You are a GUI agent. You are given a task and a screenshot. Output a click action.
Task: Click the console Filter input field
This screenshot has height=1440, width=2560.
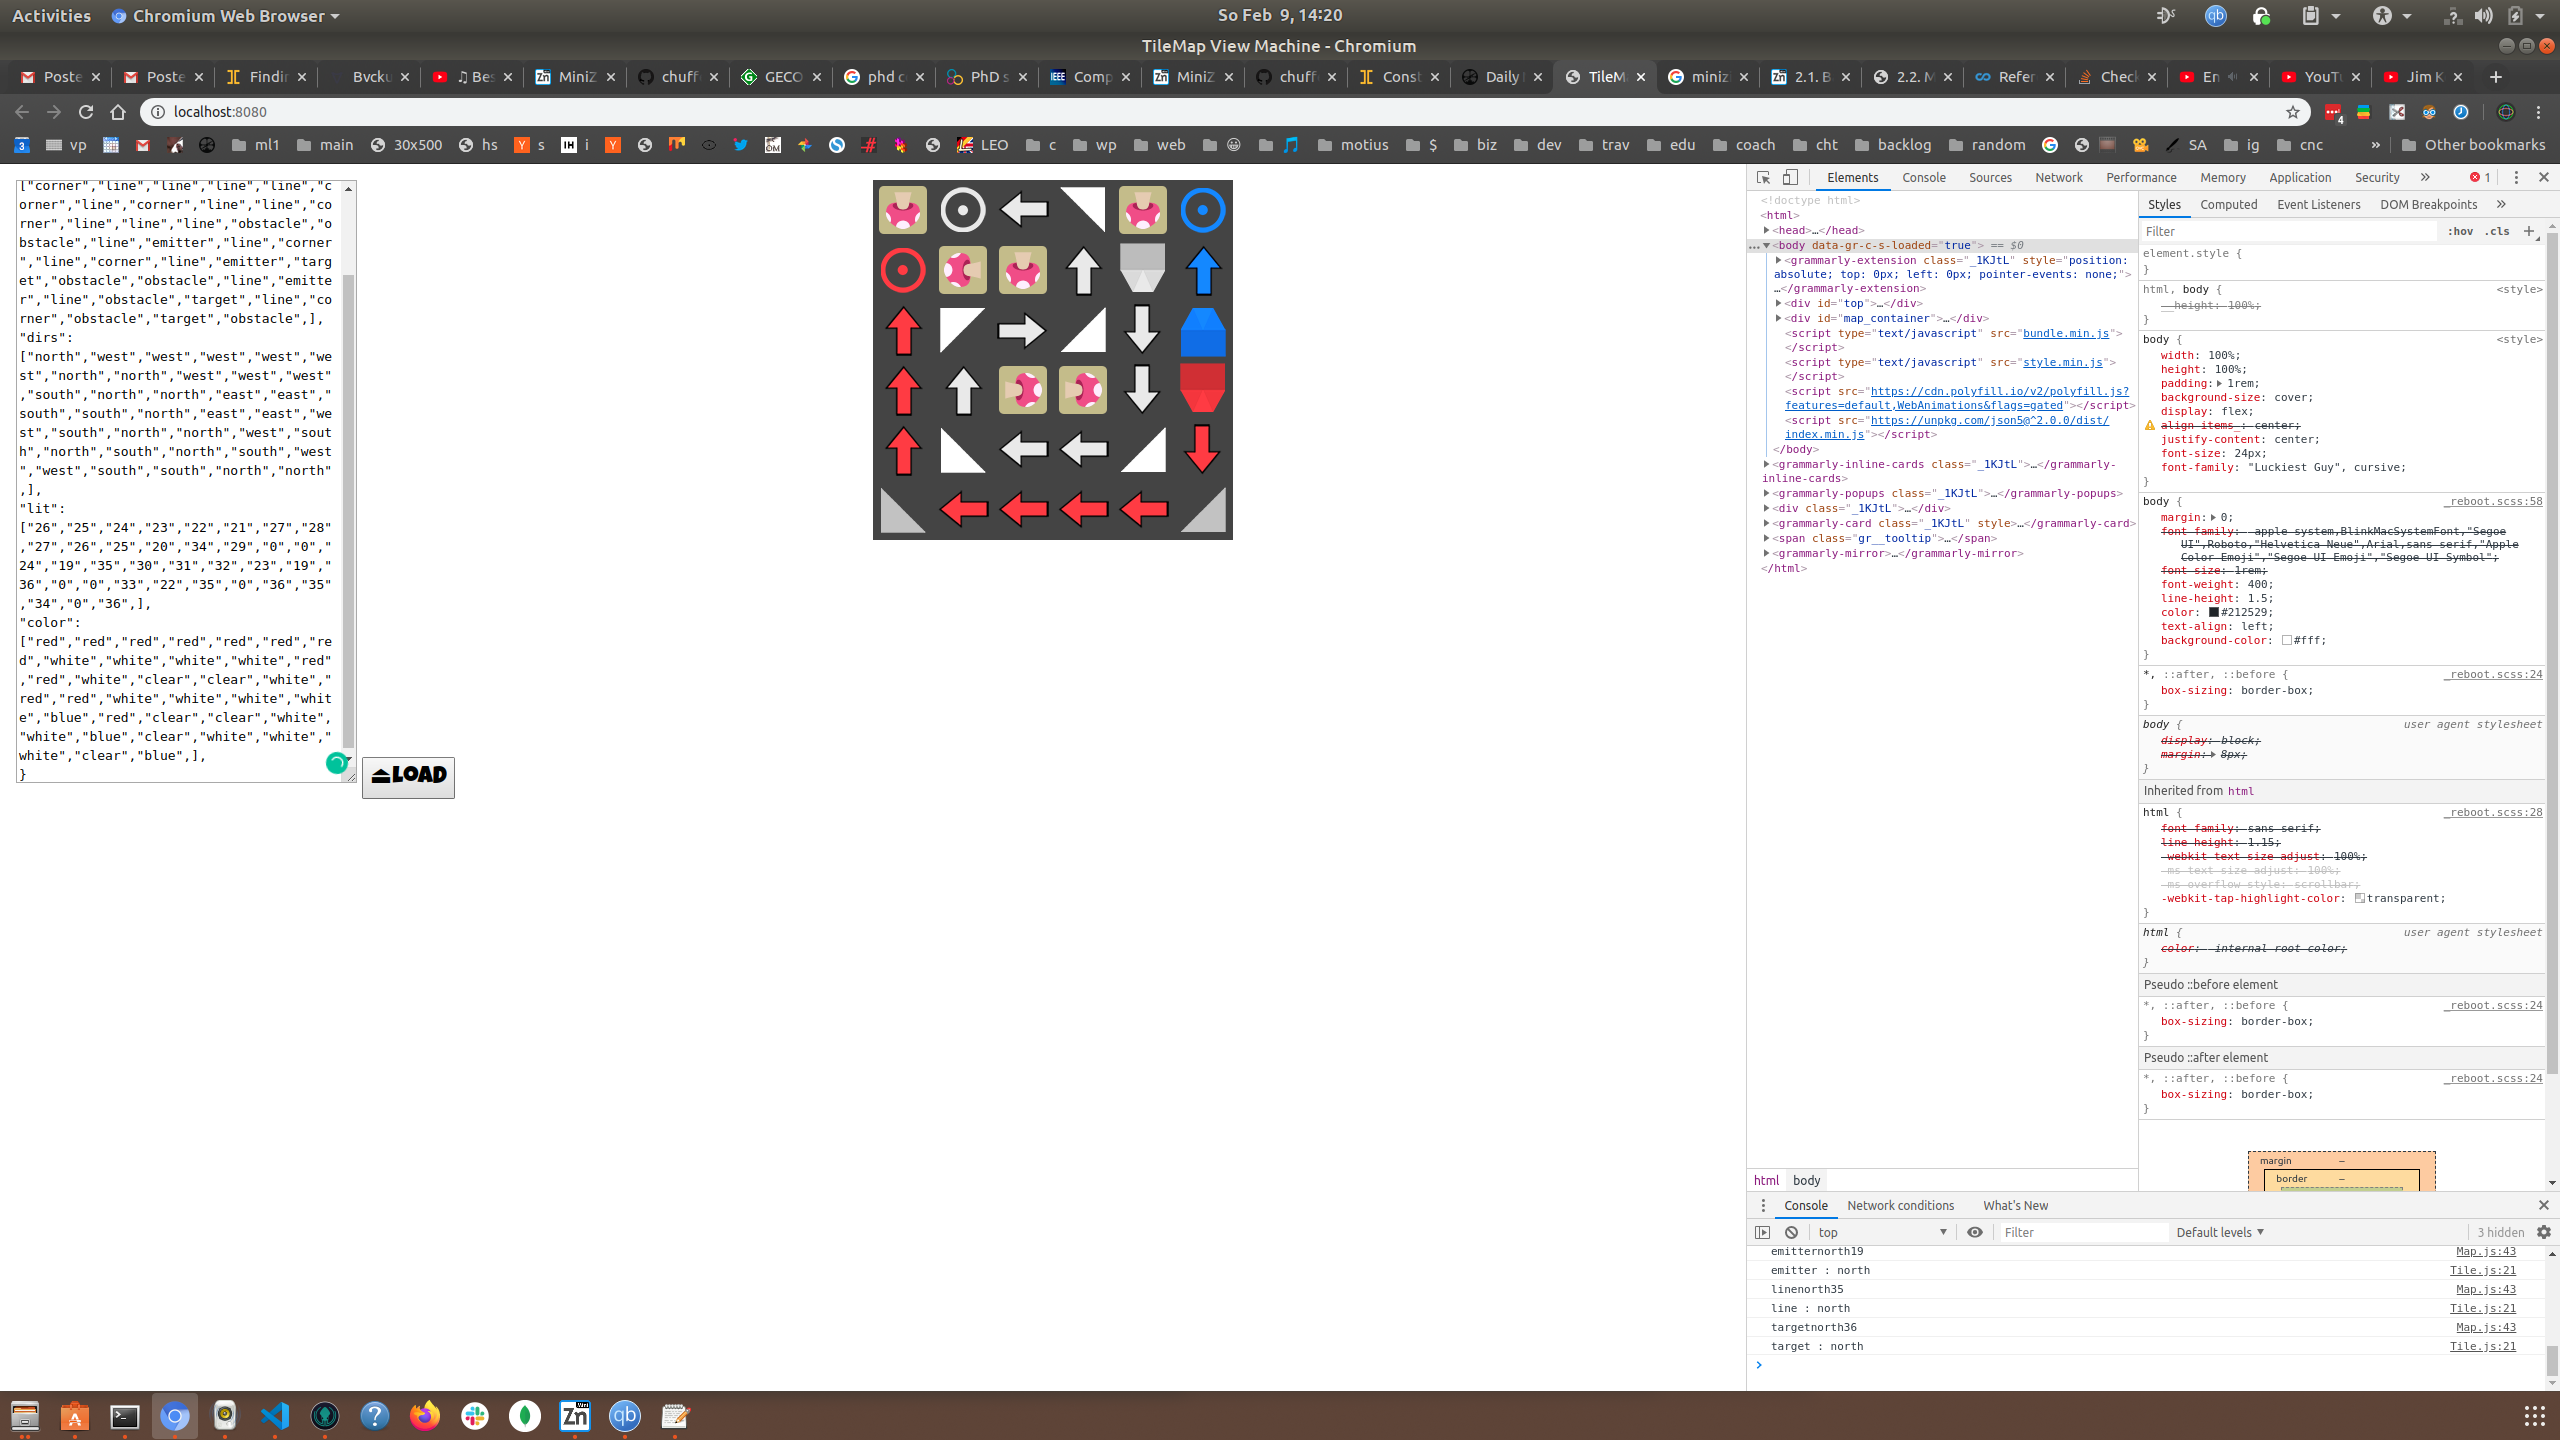point(2082,1232)
